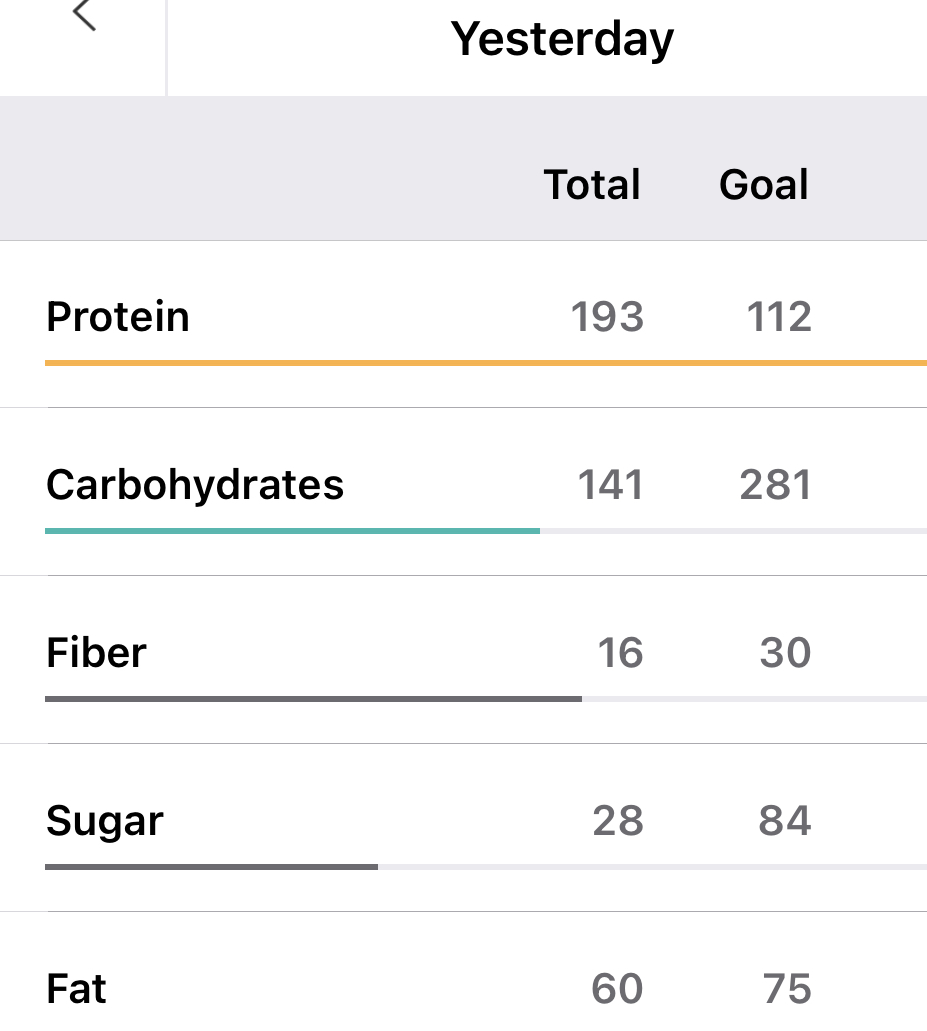Select the Goal column header

tap(764, 185)
